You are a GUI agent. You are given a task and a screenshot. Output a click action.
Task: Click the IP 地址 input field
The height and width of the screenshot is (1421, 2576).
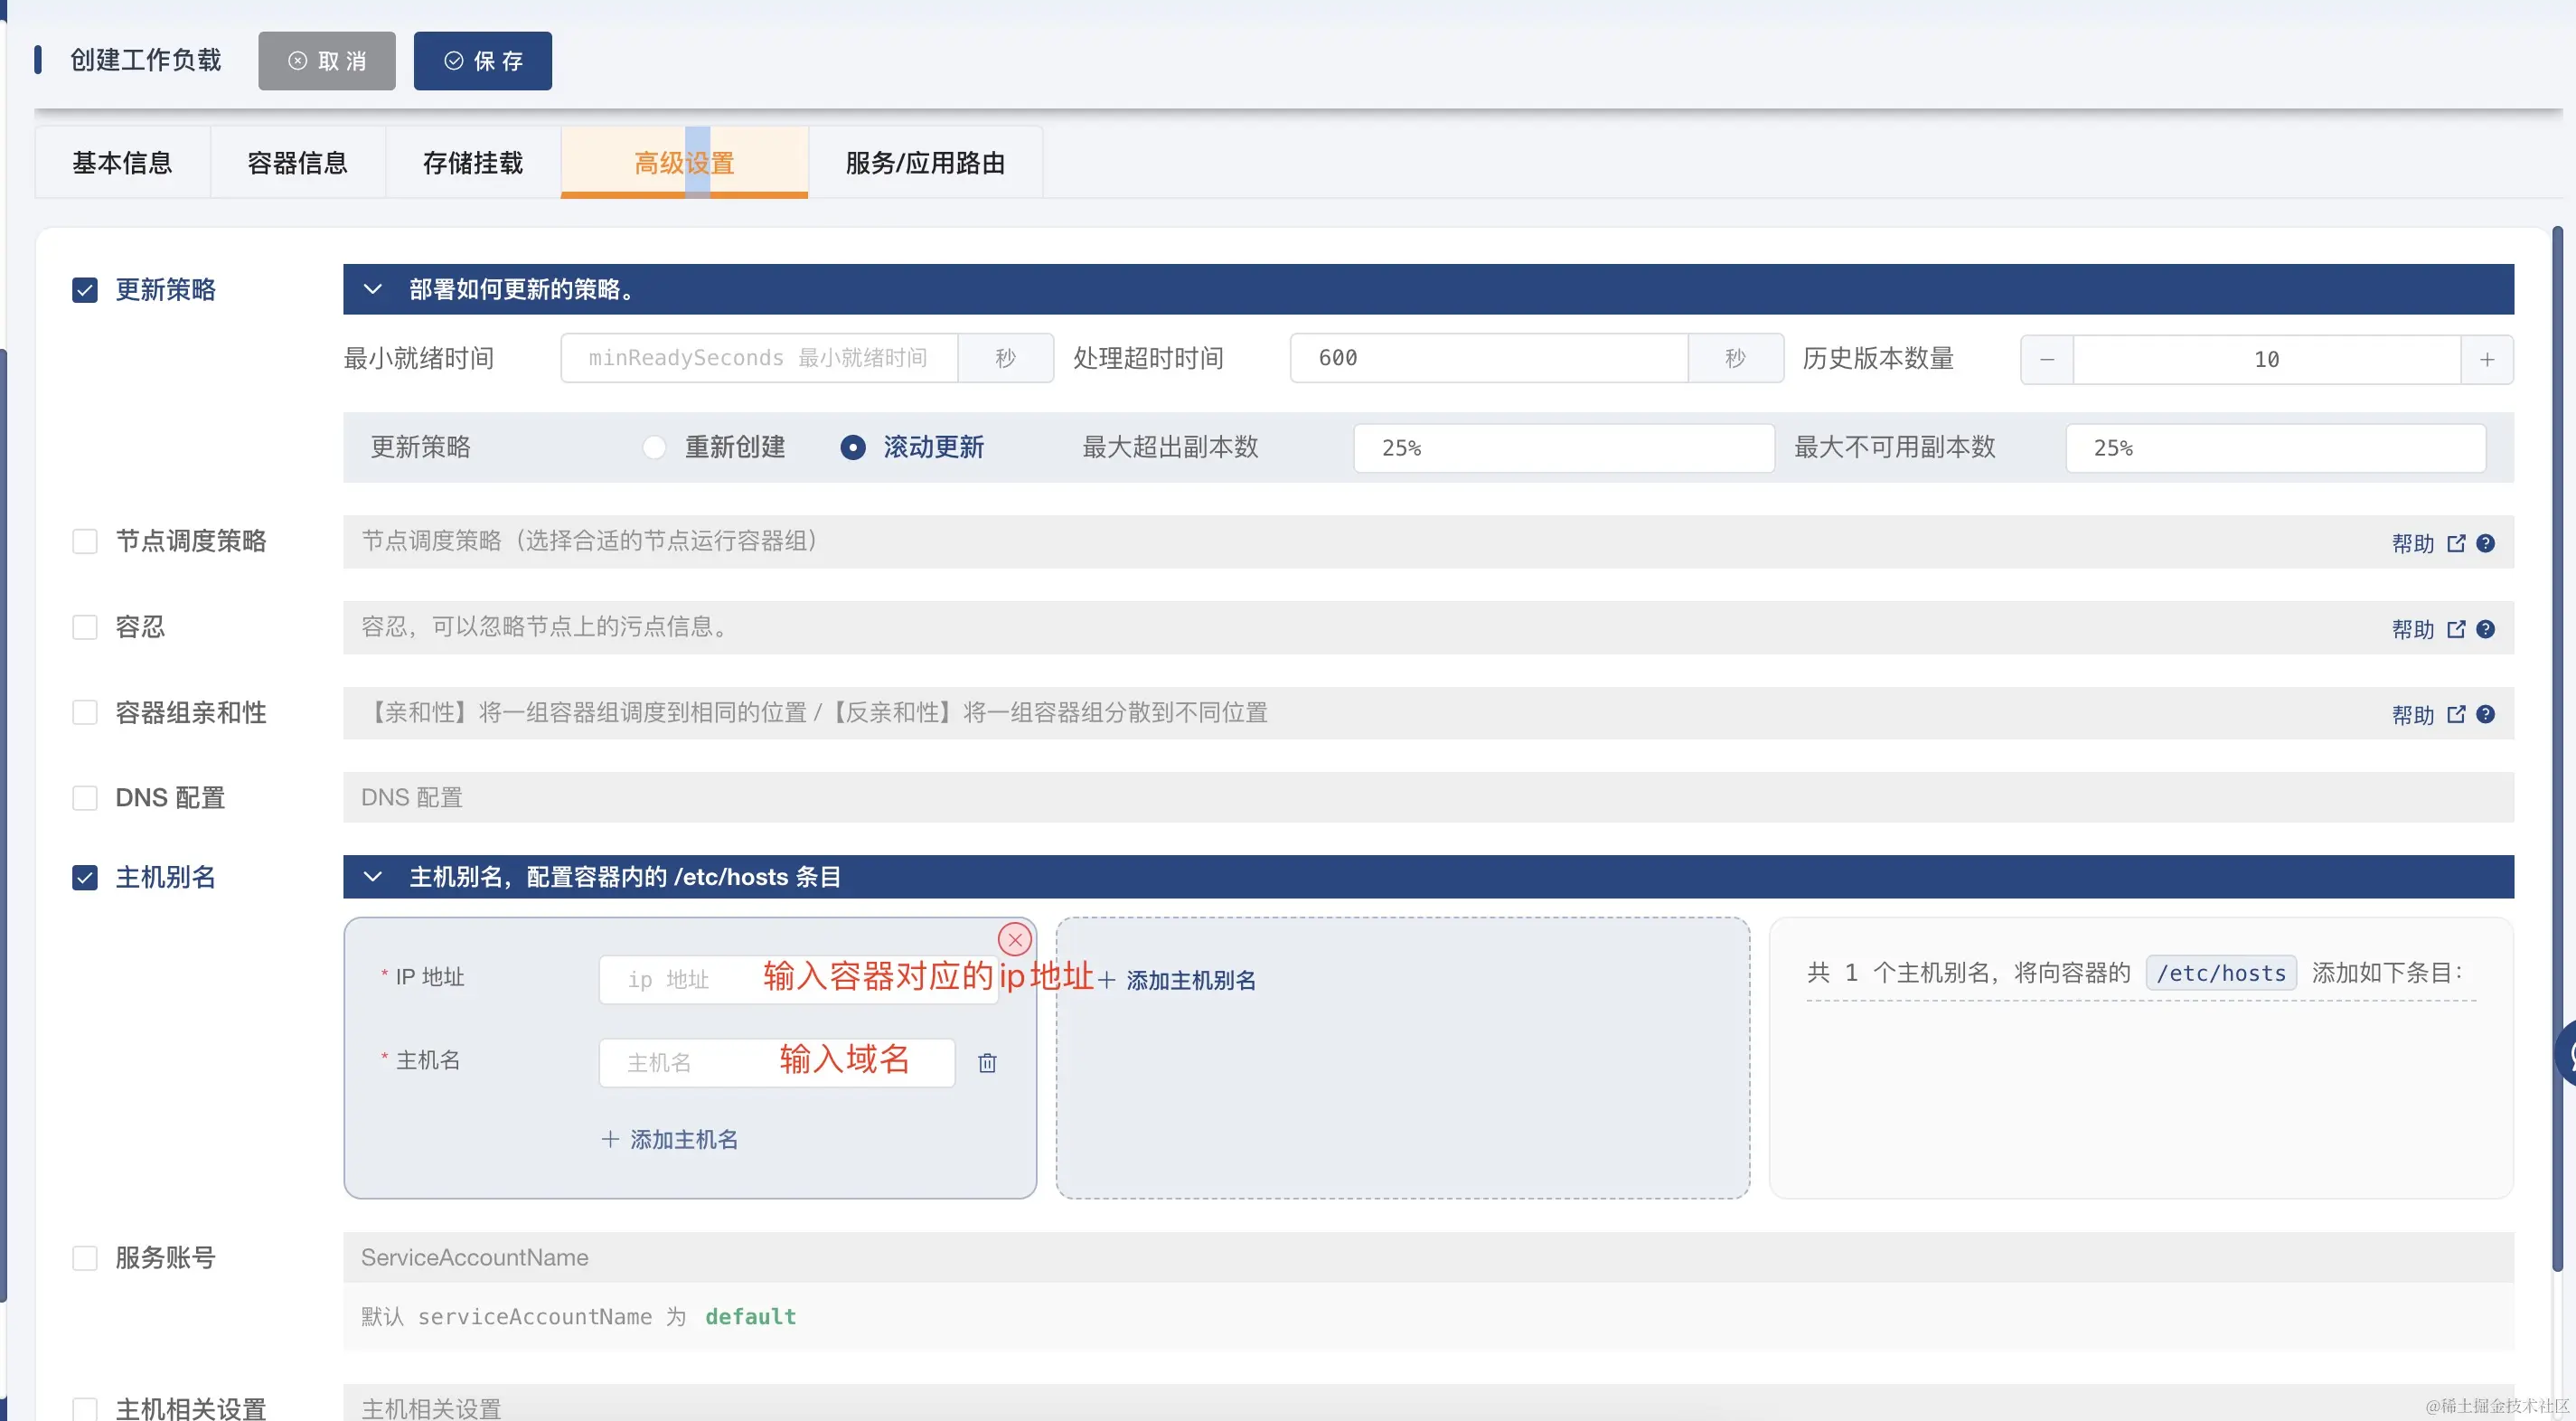click(x=700, y=979)
